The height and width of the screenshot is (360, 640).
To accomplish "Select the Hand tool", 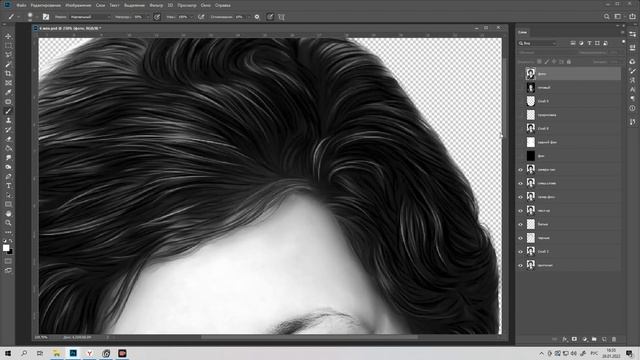I will pos(8,214).
